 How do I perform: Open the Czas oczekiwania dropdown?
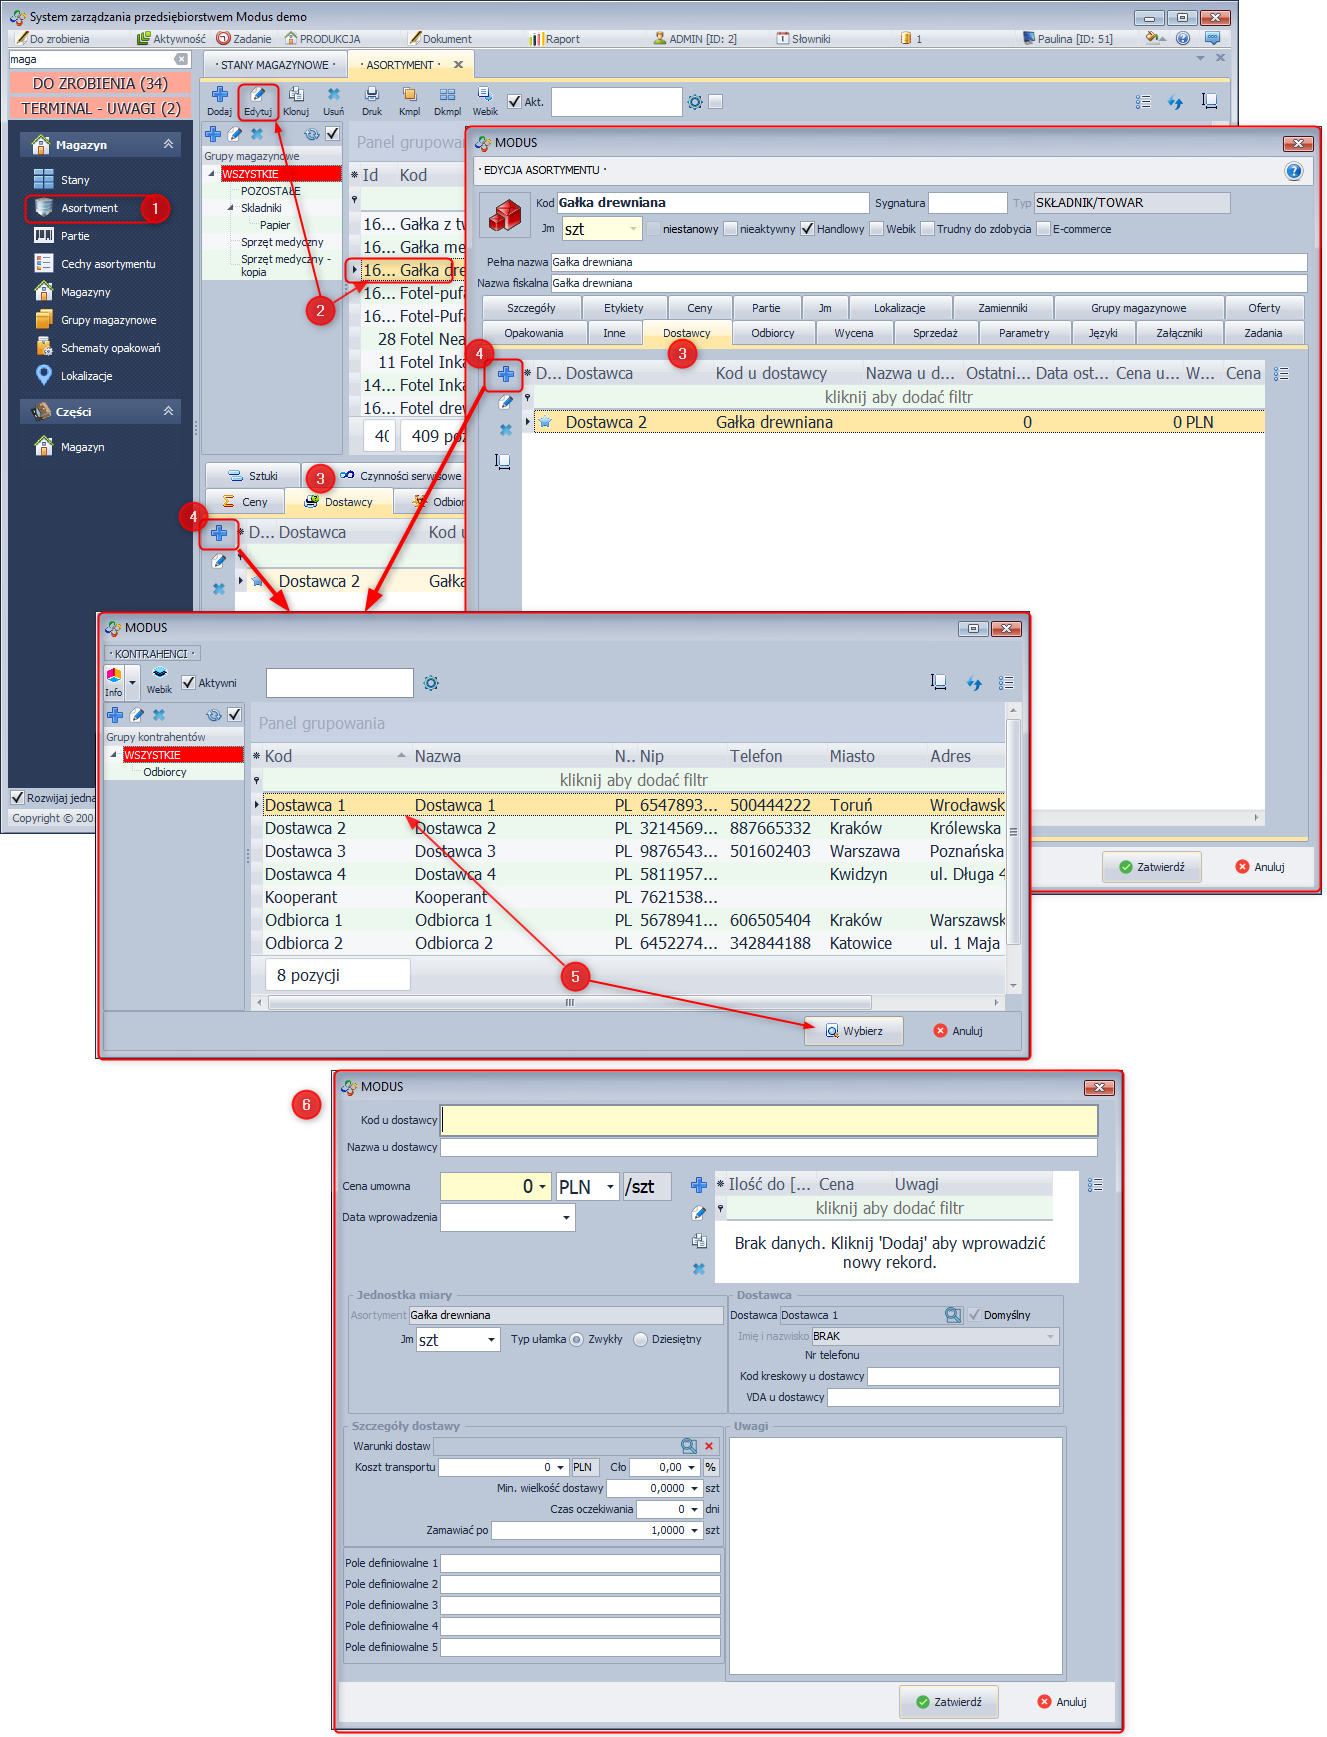[x=695, y=1510]
